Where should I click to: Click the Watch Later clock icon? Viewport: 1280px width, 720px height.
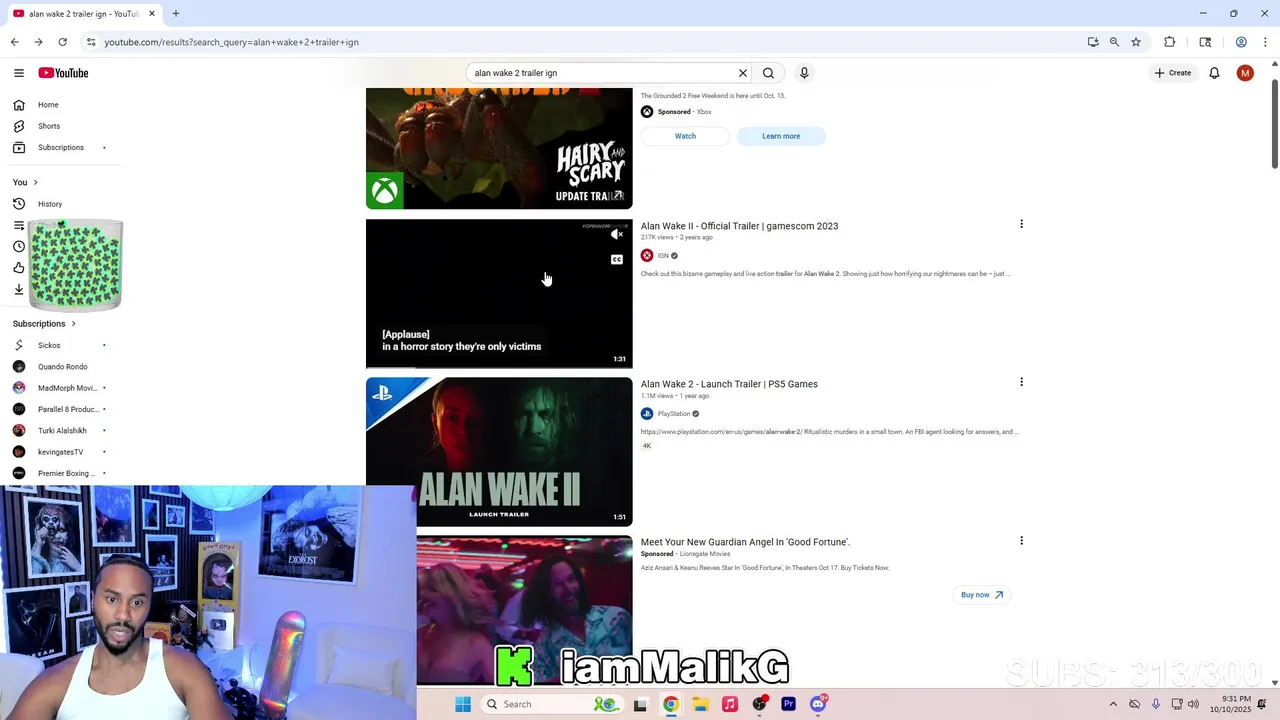tap(19, 247)
